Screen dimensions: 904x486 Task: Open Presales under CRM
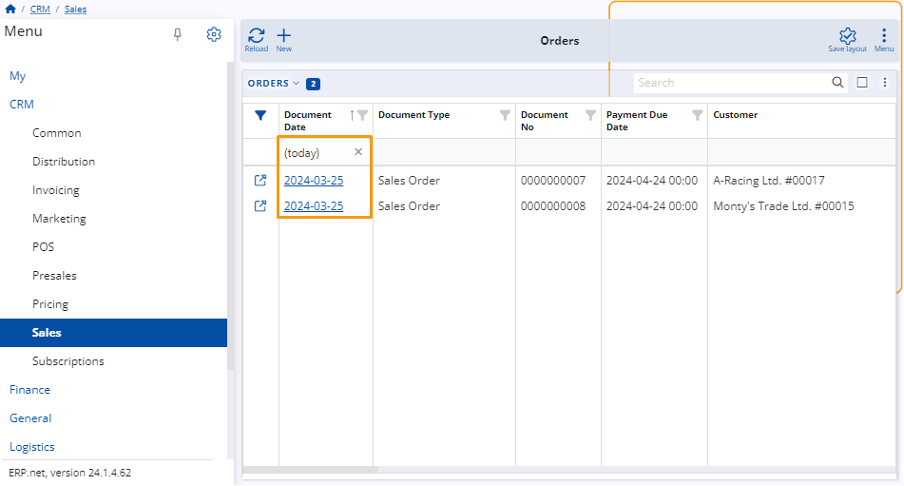54,276
